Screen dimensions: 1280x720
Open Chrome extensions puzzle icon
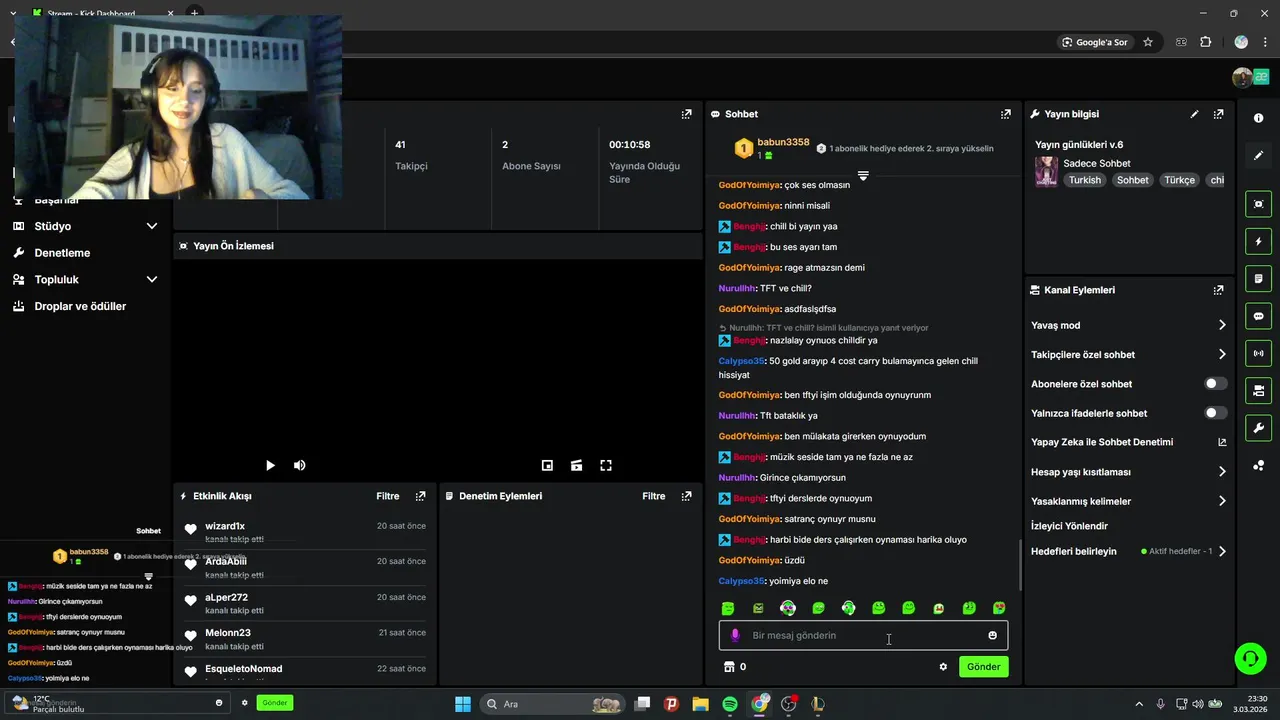(1205, 42)
